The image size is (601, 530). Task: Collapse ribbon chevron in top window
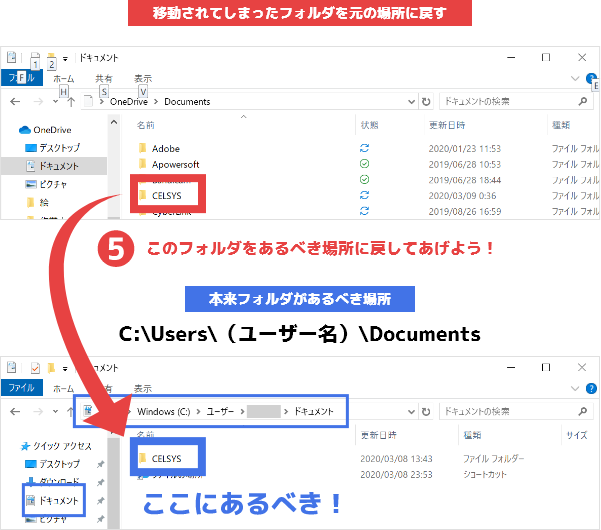[x=575, y=79]
